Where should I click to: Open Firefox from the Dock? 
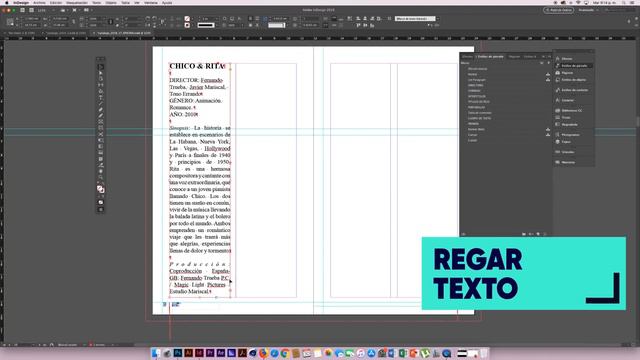click(263, 353)
